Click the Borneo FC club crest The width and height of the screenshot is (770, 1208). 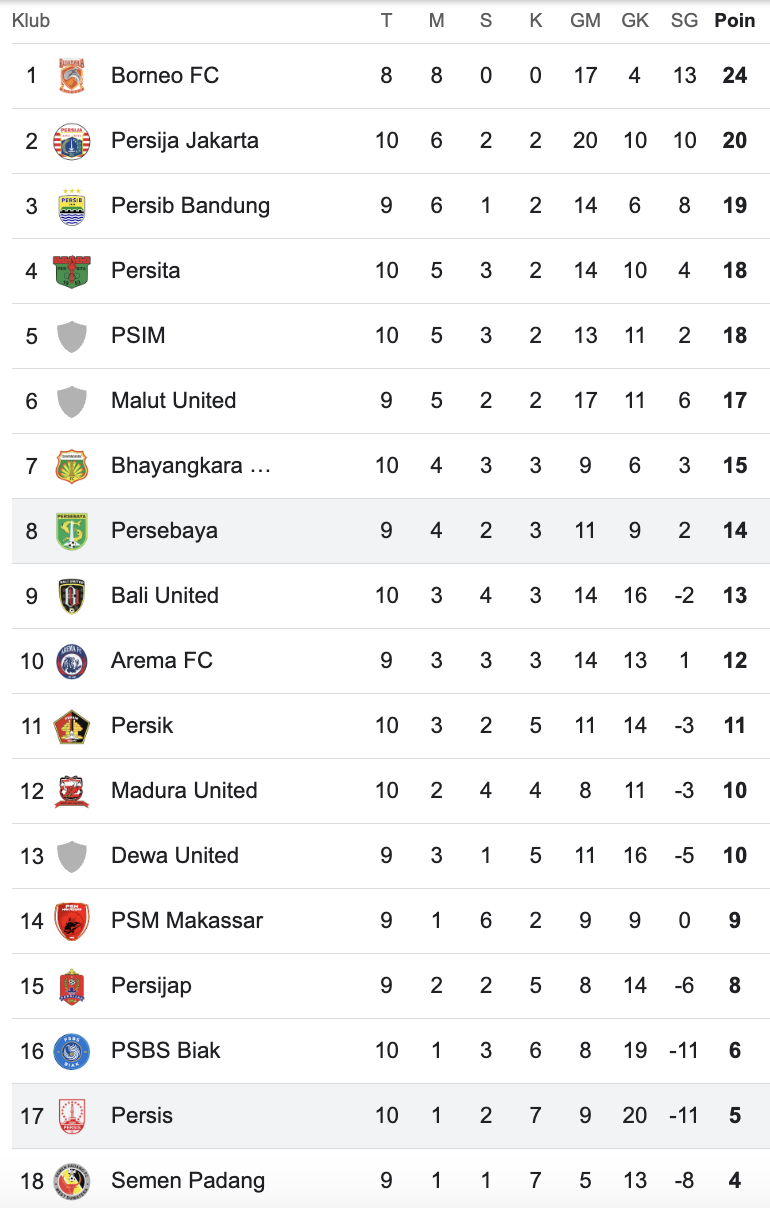pos(71,76)
